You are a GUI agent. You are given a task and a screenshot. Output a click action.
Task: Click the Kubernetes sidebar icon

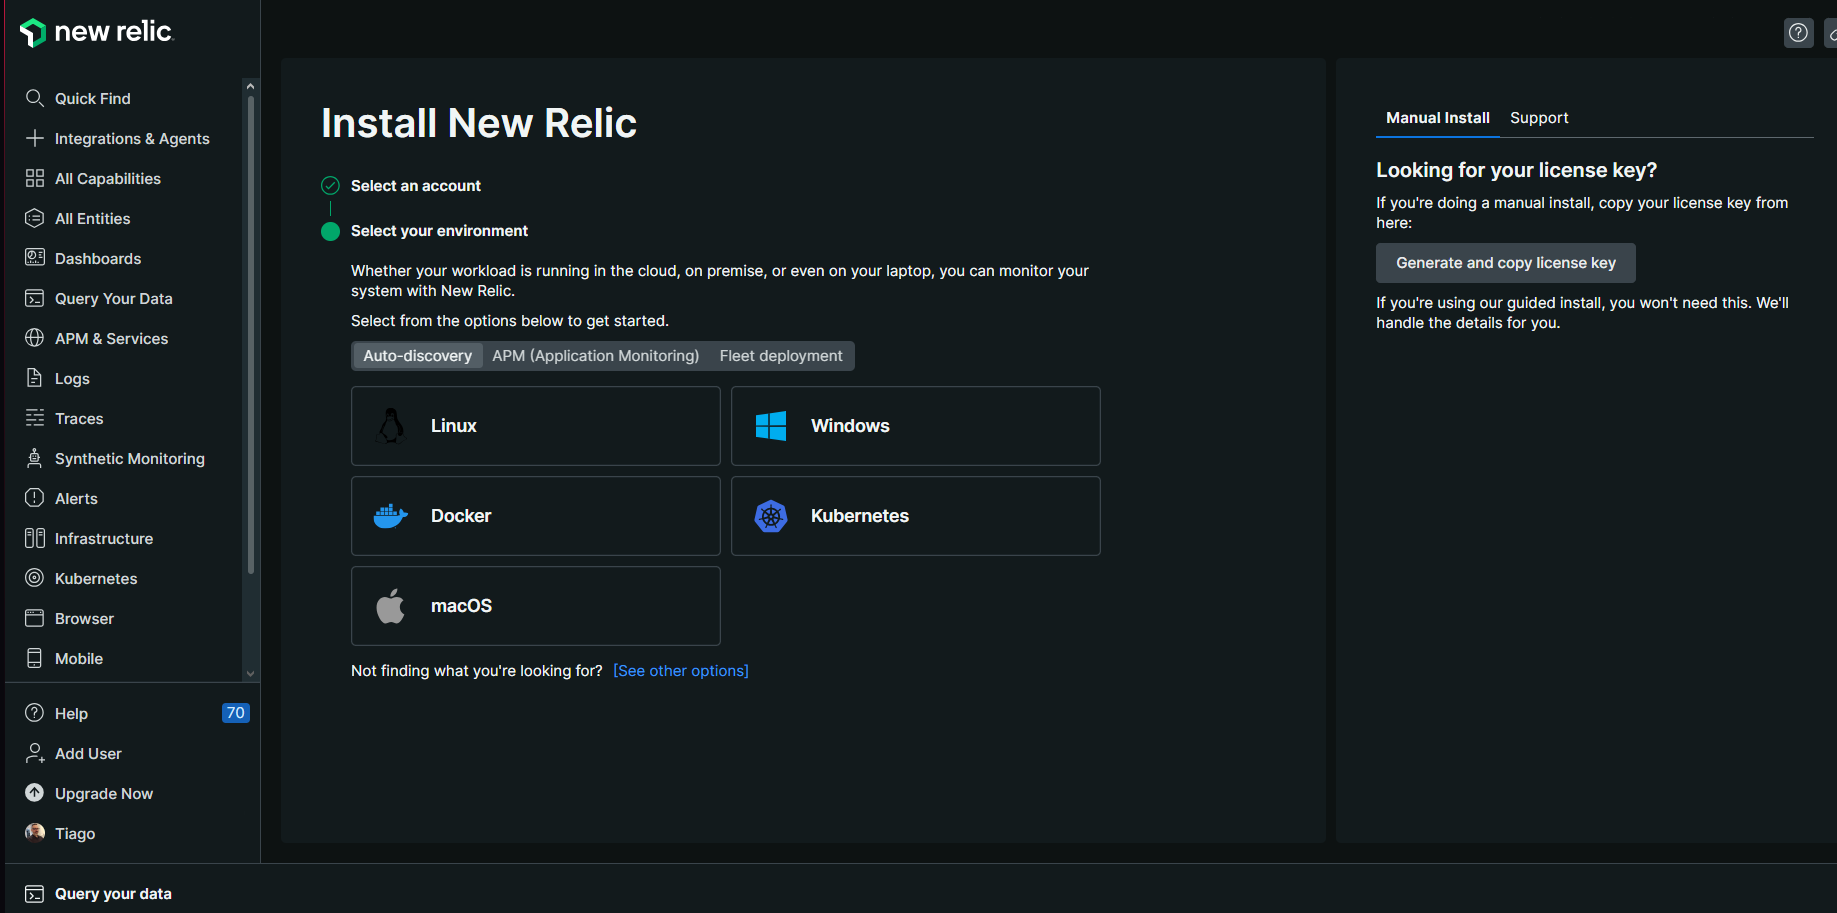[35, 578]
